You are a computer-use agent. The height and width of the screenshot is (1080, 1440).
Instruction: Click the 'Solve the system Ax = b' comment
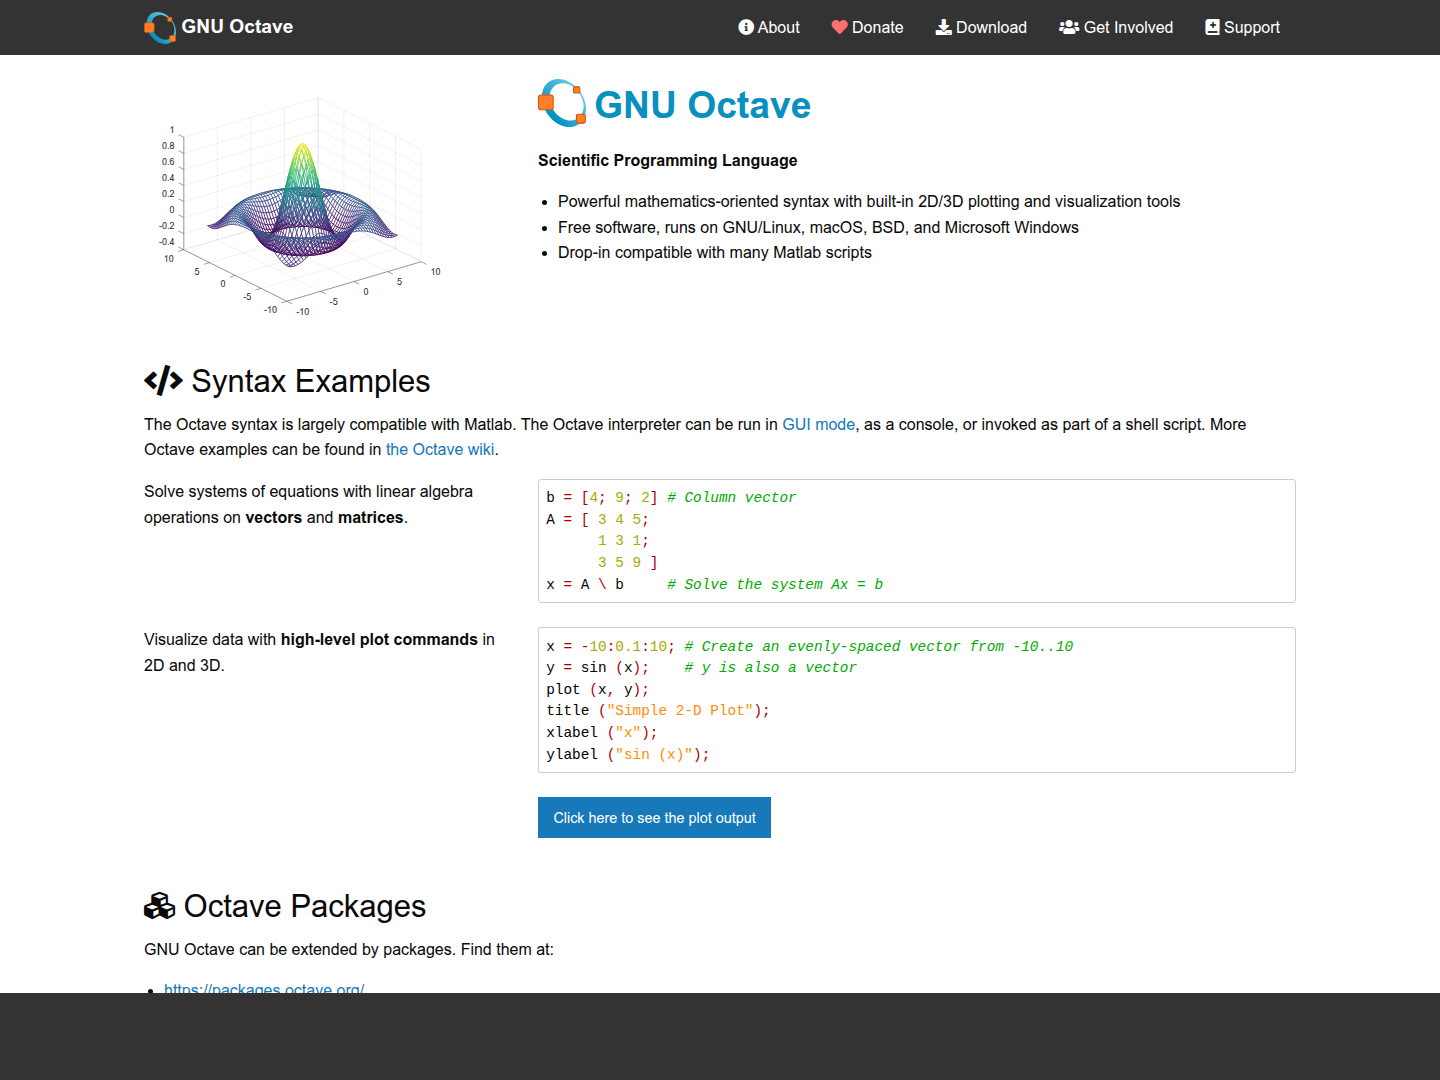775,584
